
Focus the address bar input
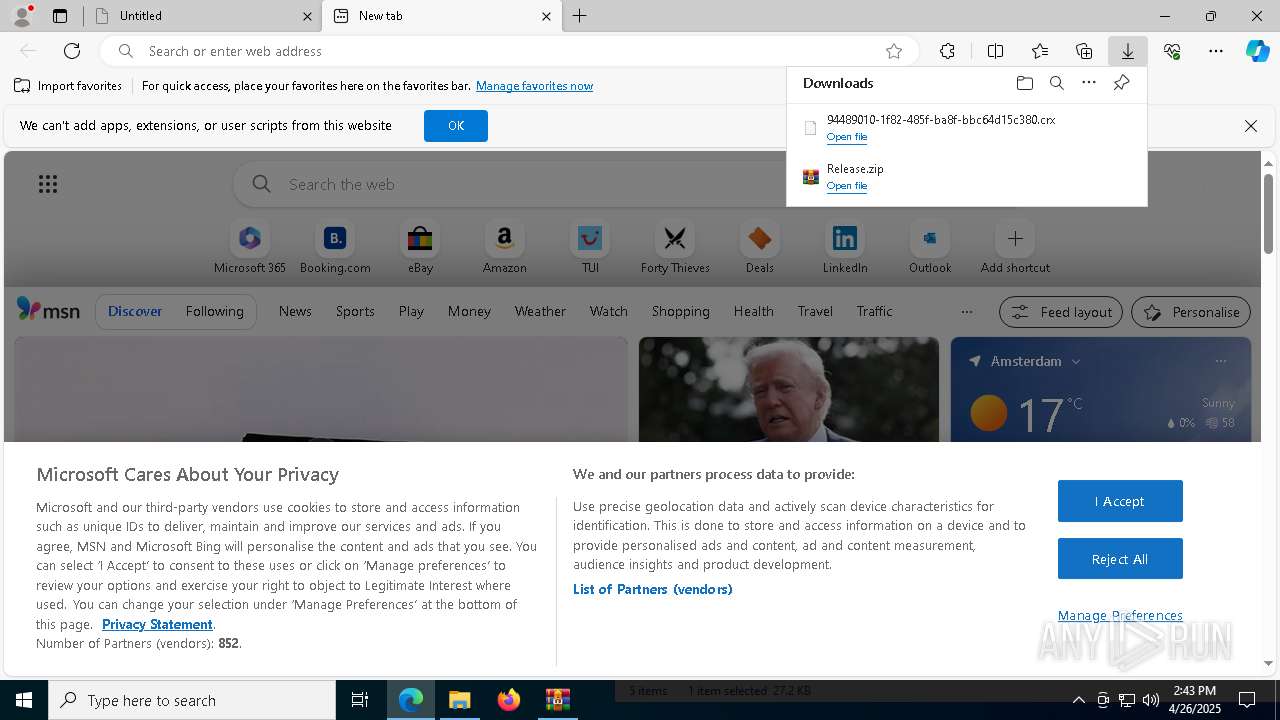pos(510,51)
